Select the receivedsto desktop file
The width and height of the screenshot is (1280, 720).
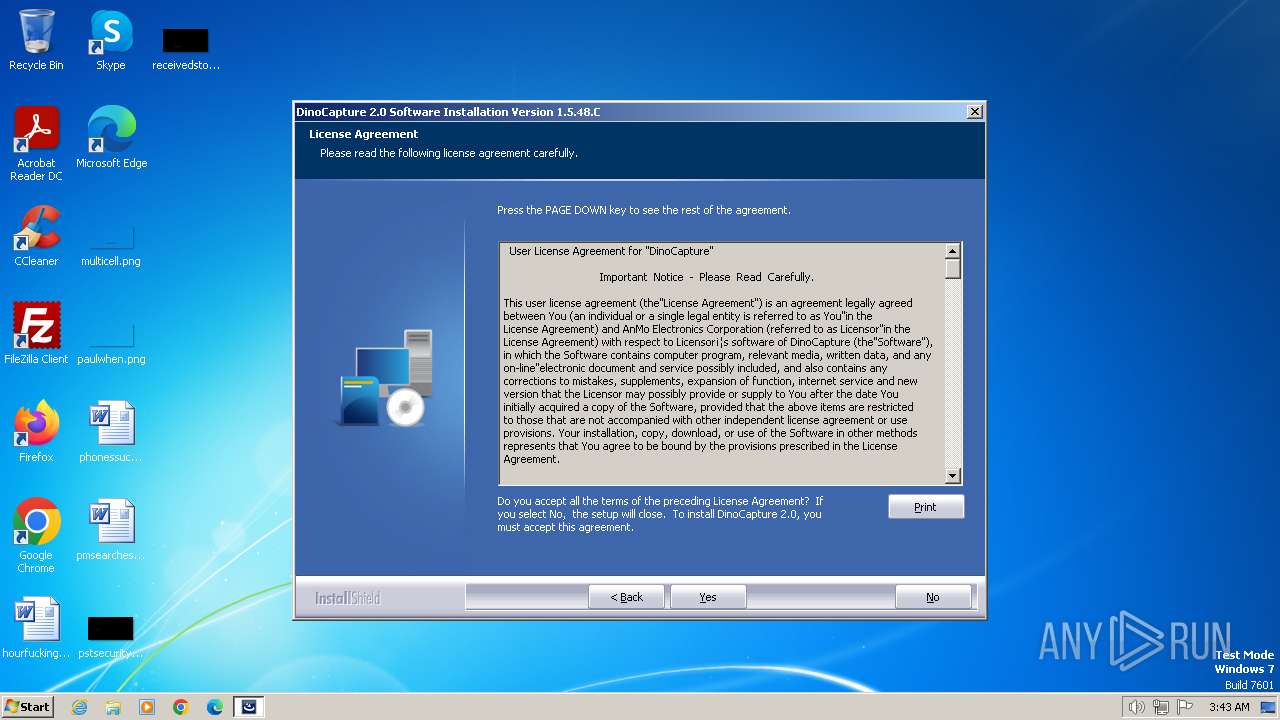coord(186,47)
